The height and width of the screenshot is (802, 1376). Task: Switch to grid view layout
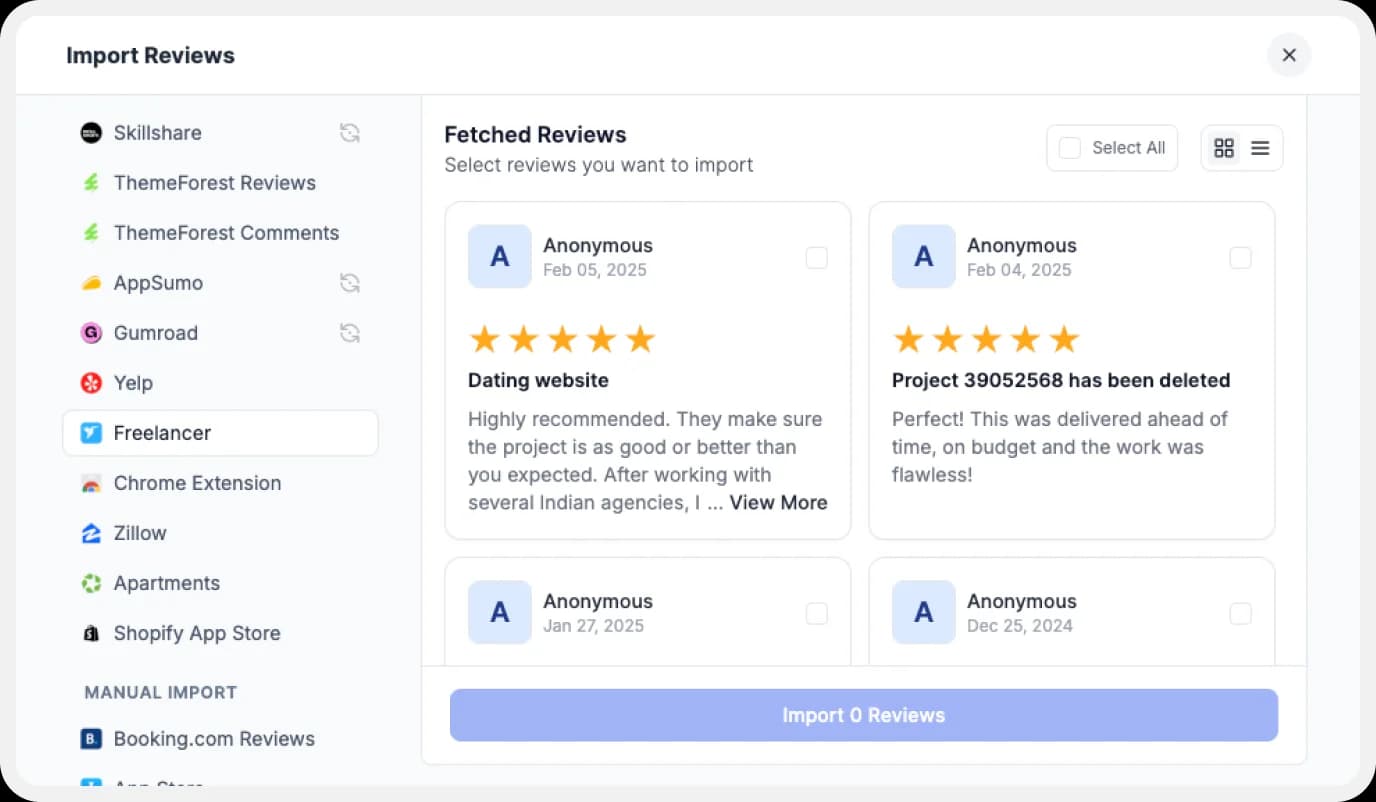click(x=1224, y=147)
